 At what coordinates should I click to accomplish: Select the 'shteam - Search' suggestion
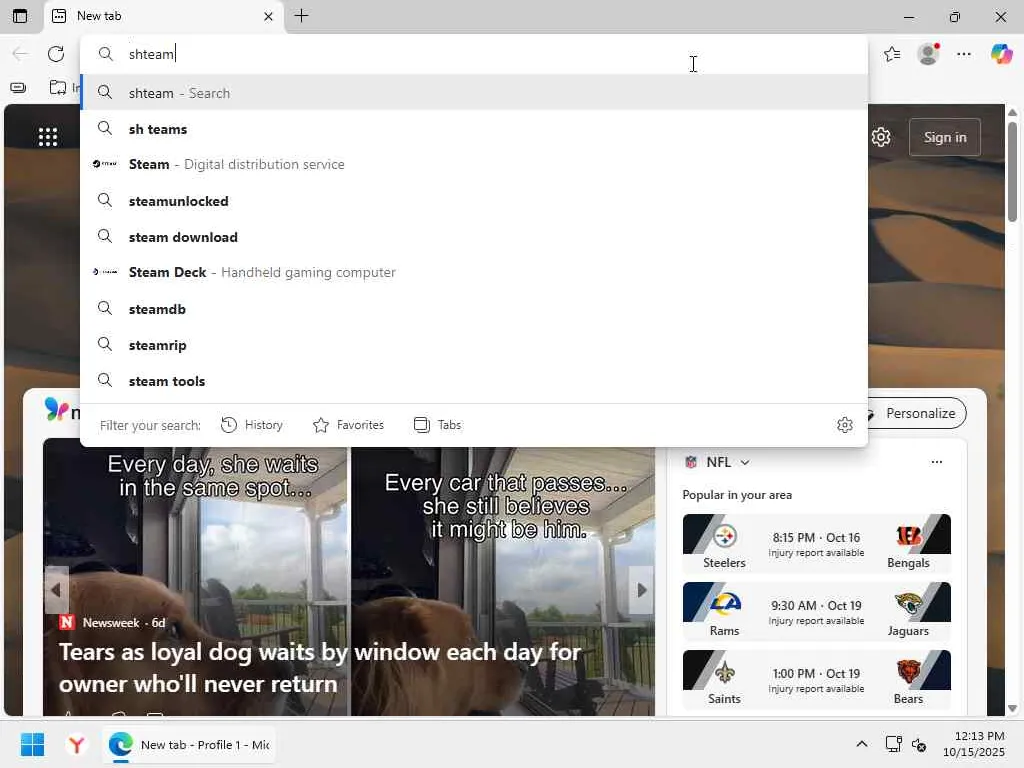(474, 93)
